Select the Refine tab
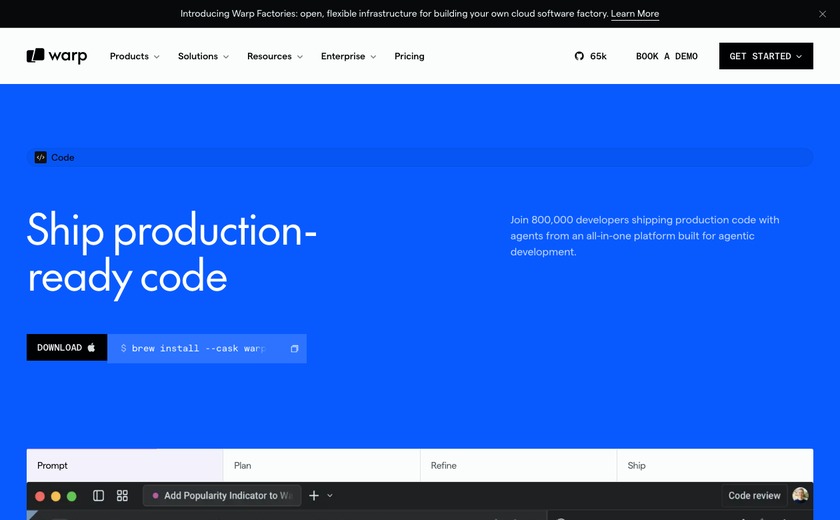The width and height of the screenshot is (840, 520). [x=519, y=465]
